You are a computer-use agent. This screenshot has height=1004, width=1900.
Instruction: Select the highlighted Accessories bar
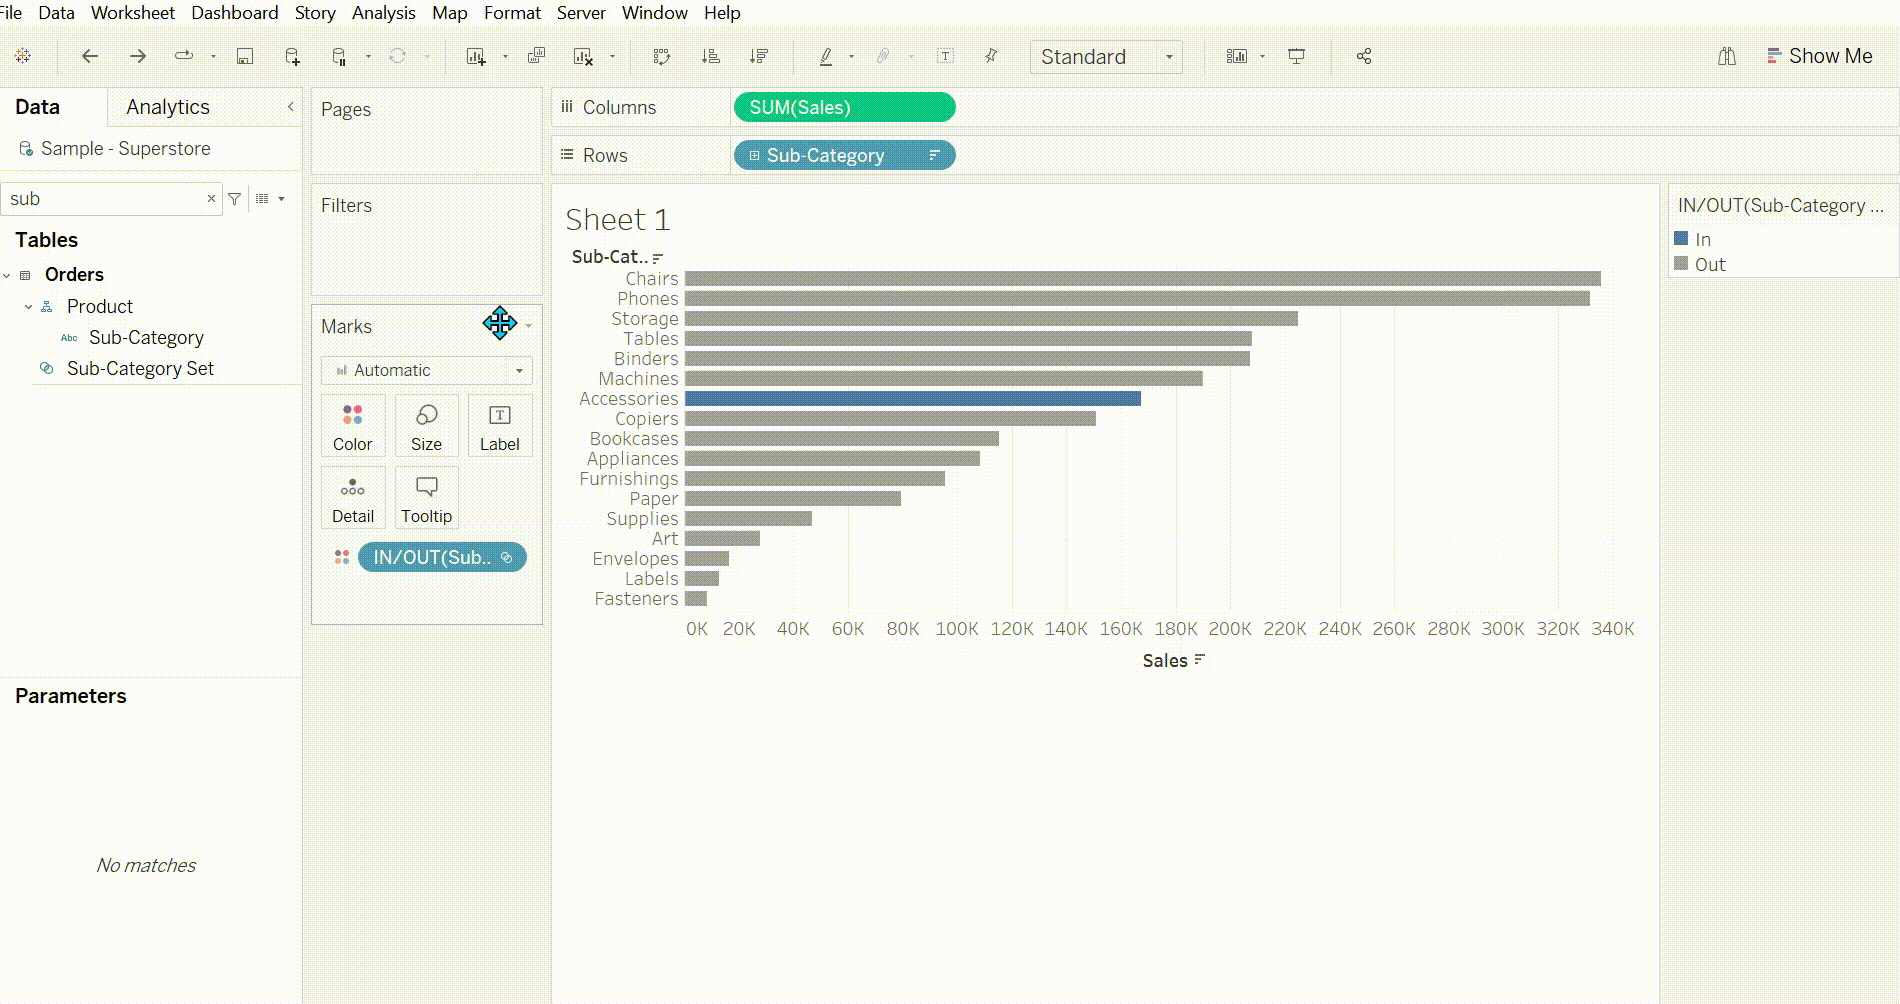point(913,398)
